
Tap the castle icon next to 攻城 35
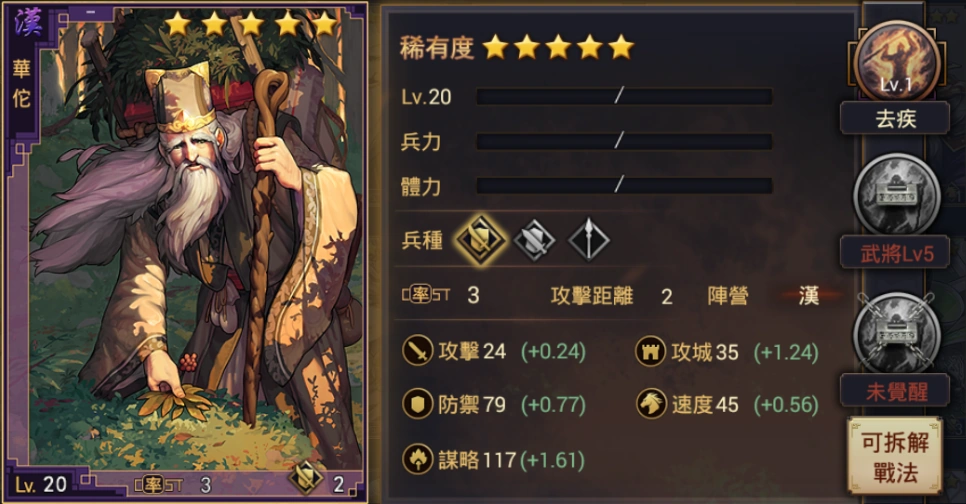[x=651, y=351]
